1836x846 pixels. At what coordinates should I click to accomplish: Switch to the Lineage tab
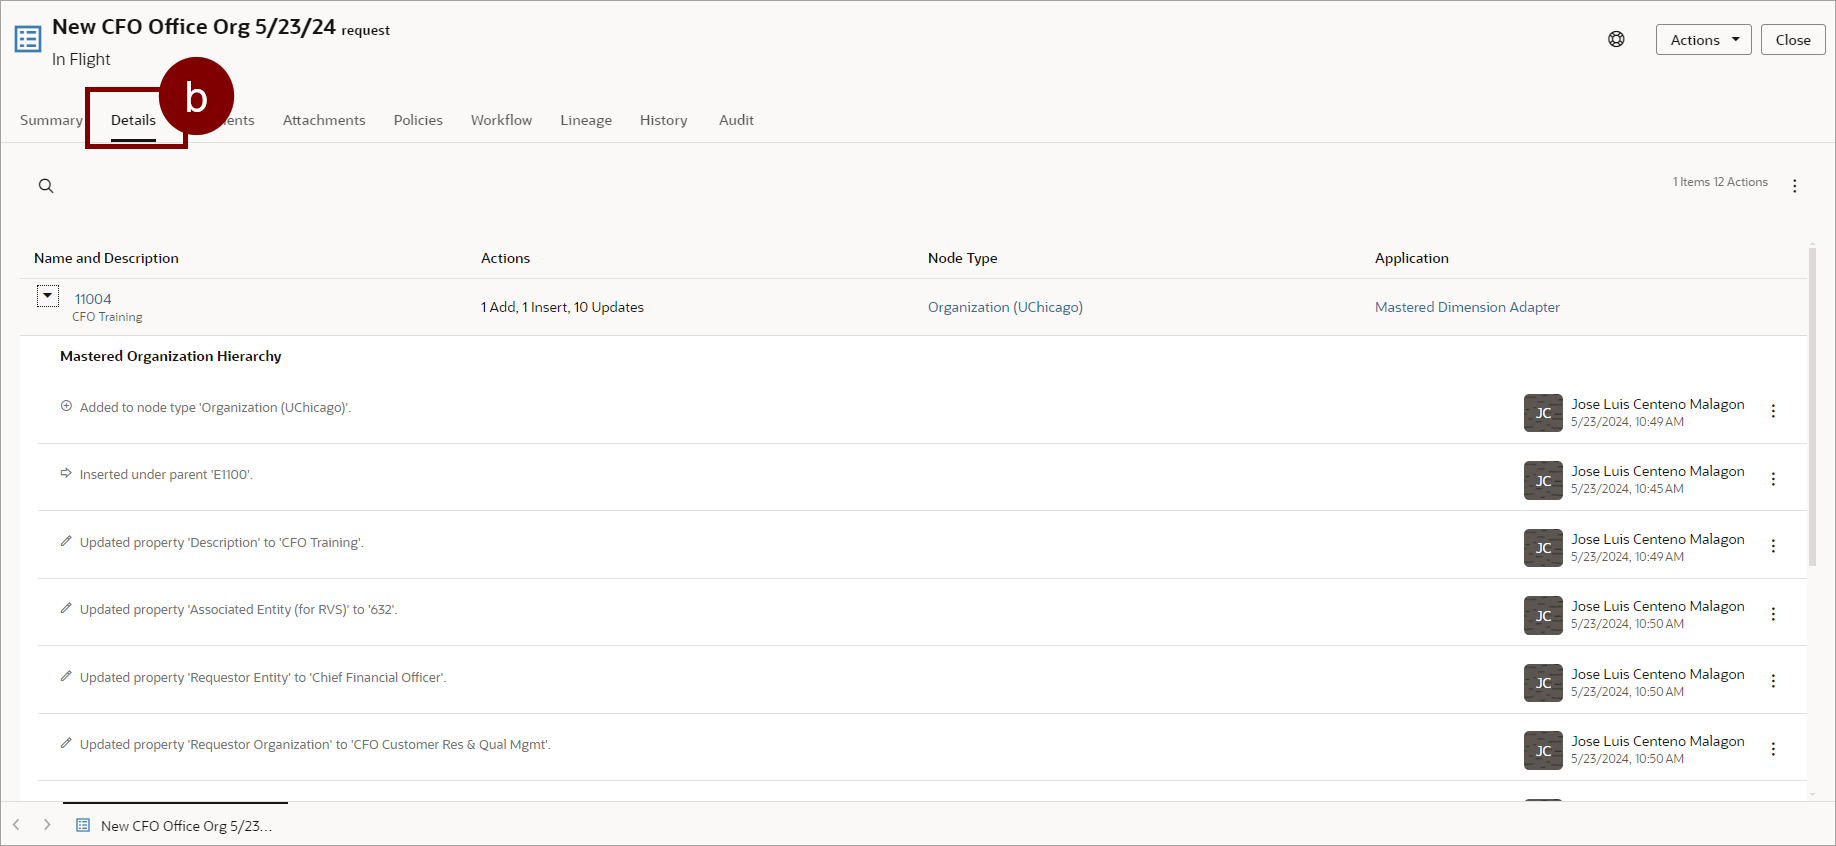click(x=586, y=120)
